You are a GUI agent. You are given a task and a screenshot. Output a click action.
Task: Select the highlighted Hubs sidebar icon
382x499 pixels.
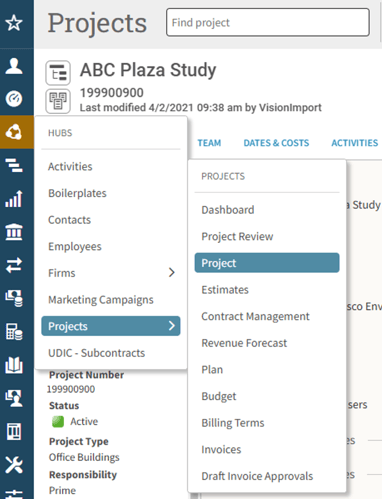(x=17, y=132)
